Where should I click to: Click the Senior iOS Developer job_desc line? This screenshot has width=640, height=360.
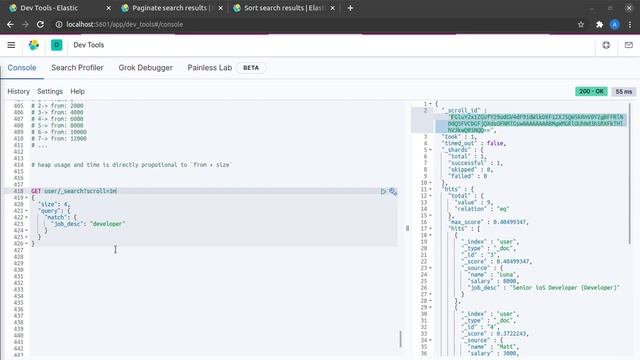coord(544,288)
